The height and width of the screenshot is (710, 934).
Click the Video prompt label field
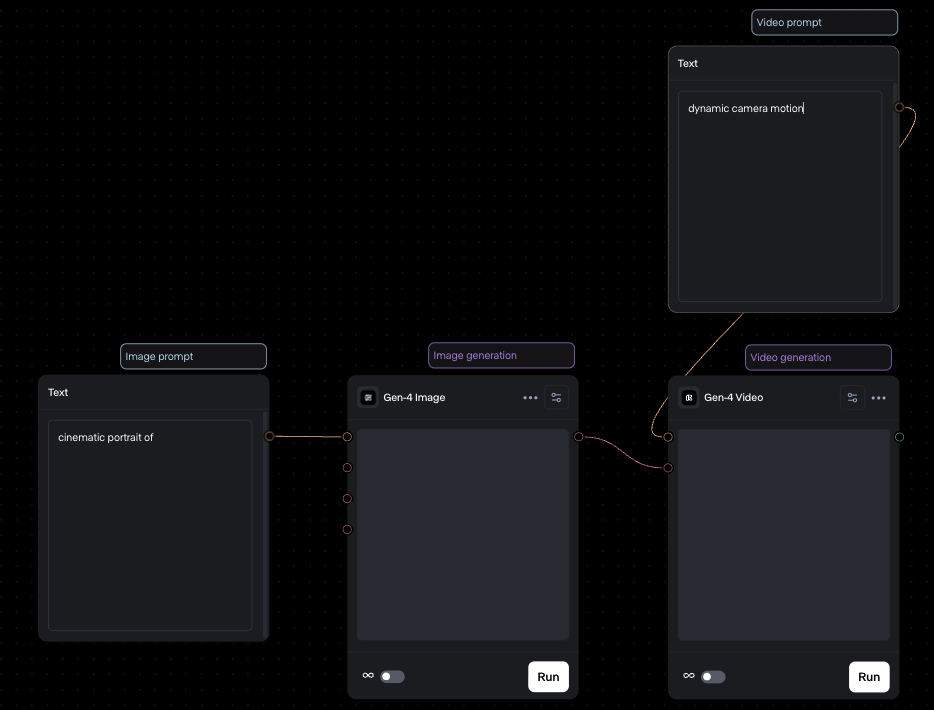click(824, 23)
